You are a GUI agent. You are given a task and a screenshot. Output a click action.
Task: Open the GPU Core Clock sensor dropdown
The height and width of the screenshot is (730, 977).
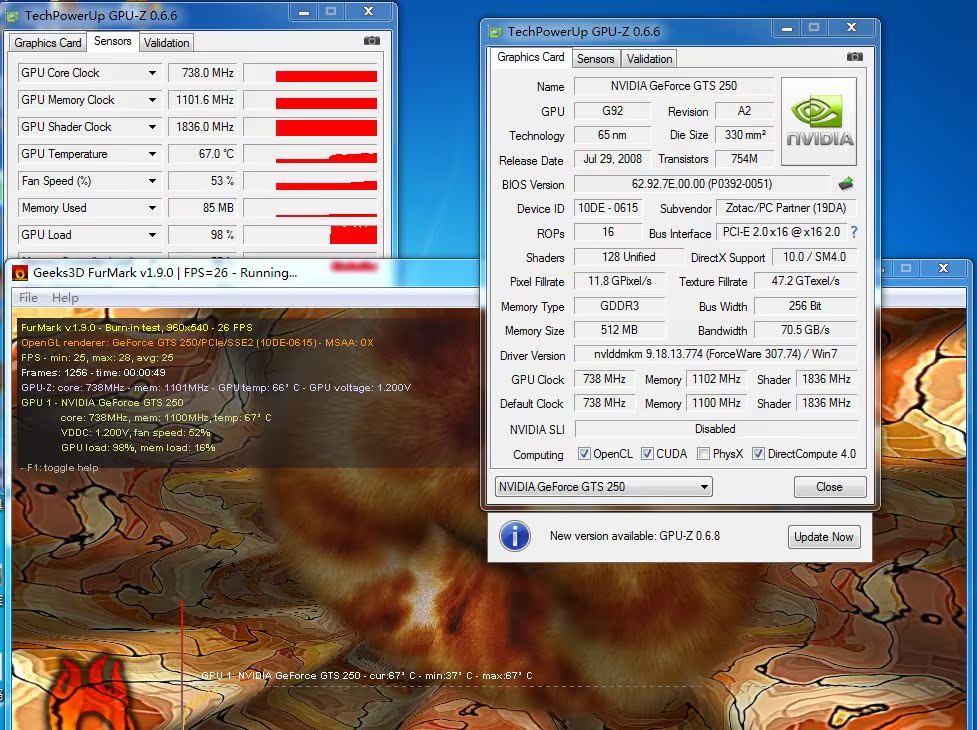tap(152, 73)
